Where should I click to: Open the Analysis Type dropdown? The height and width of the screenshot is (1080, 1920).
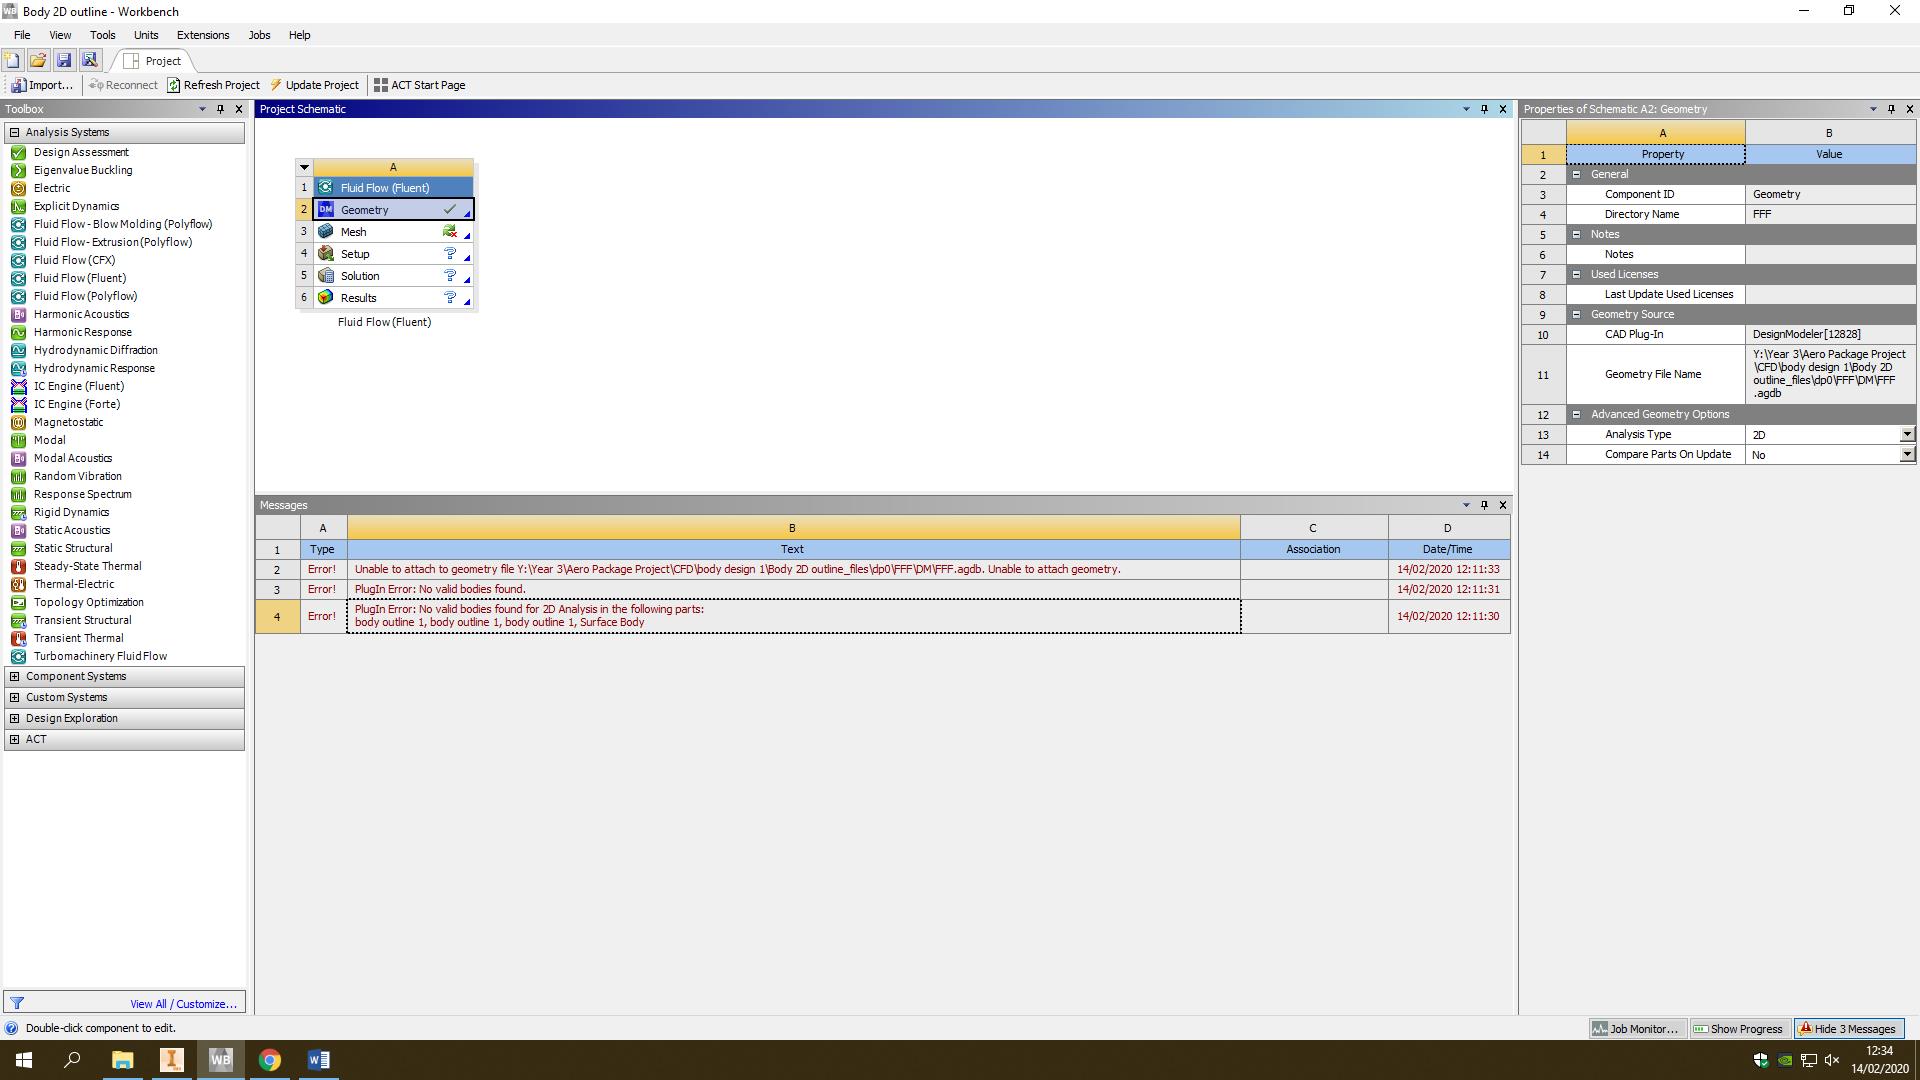pos(1906,434)
